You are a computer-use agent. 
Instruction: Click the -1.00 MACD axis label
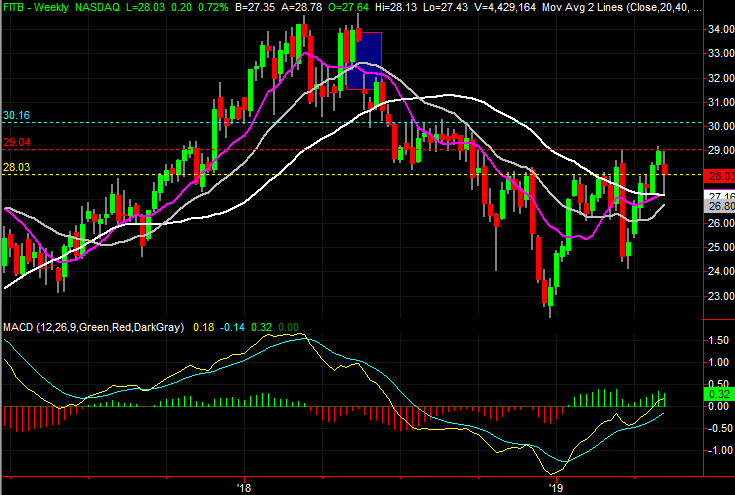pyautogui.click(x=717, y=450)
